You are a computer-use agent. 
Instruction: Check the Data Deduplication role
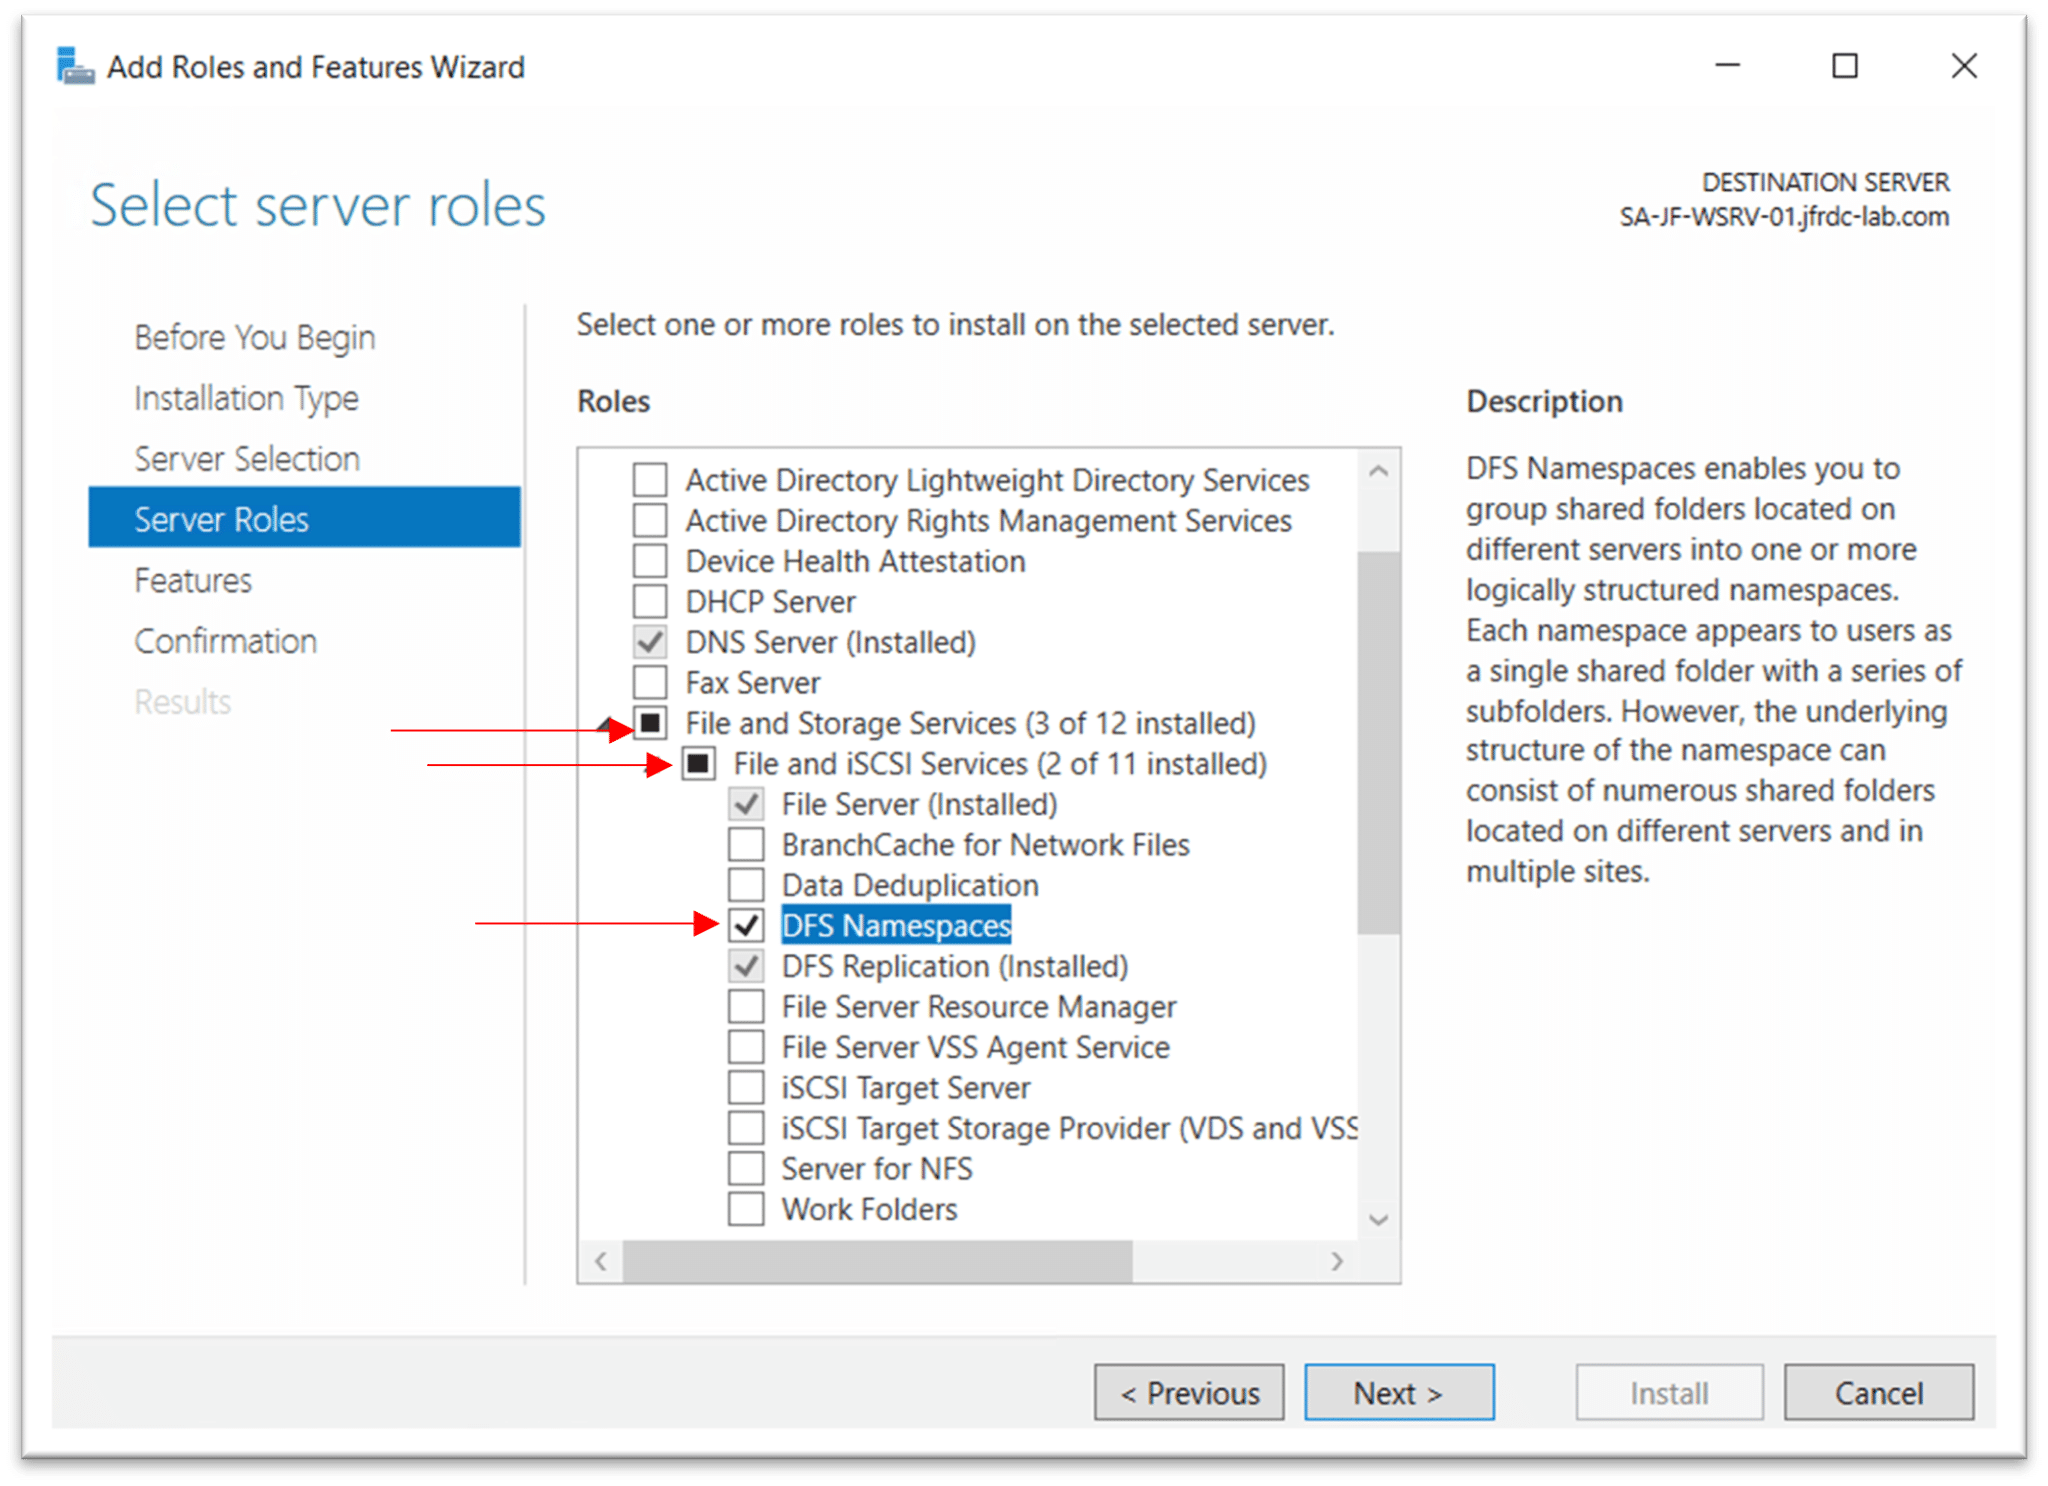click(x=745, y=884)
